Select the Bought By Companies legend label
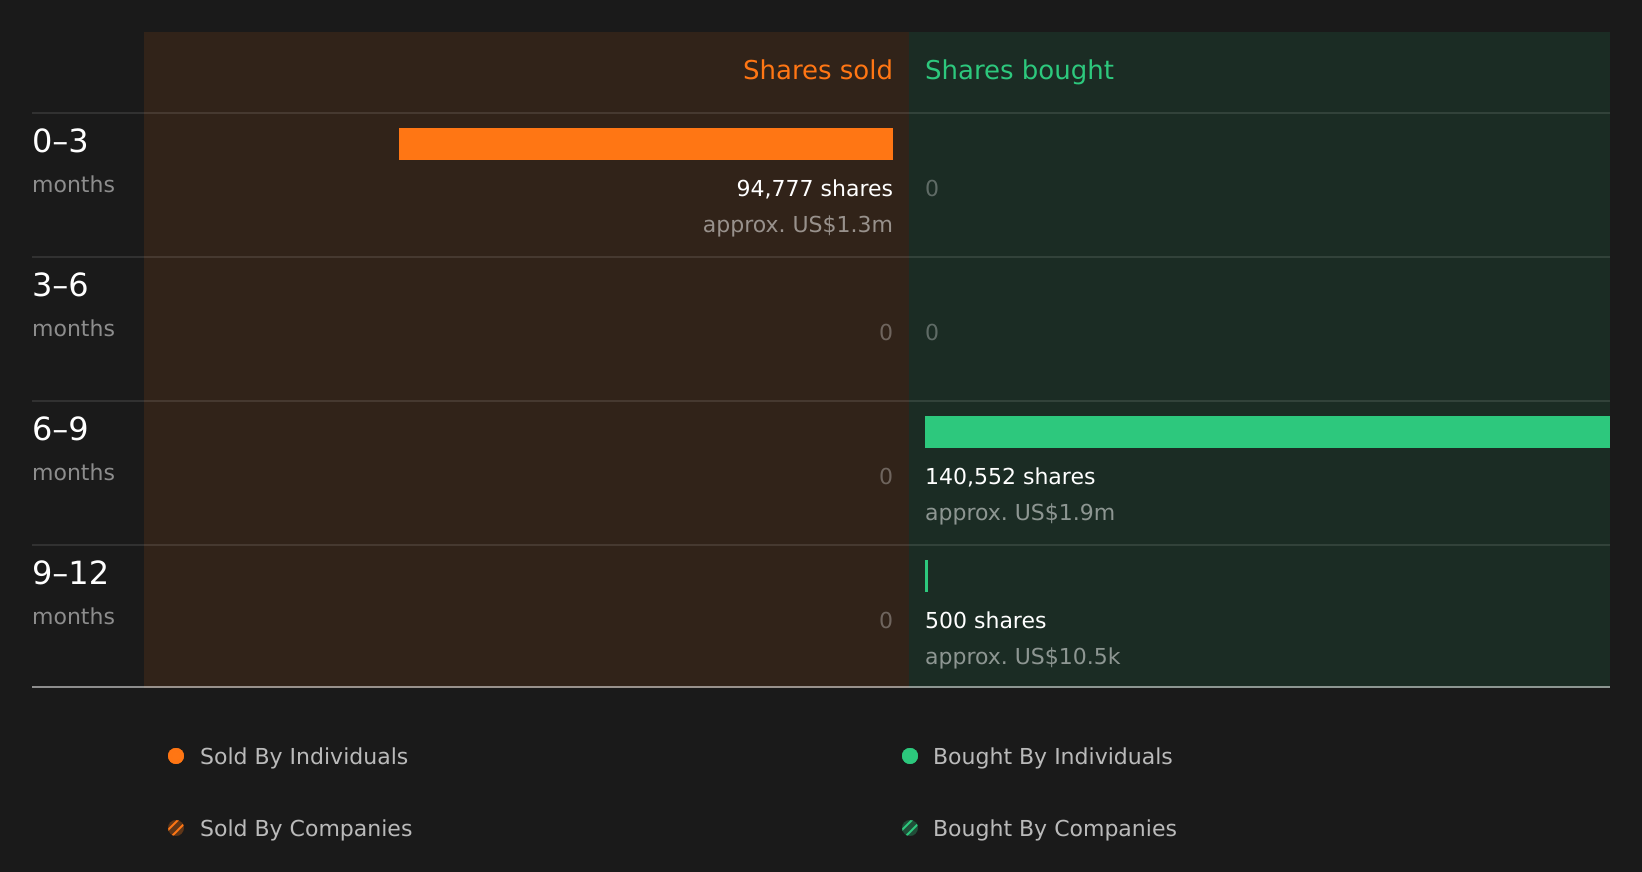Image resolution: width=1642 pixels, height=872 pixels. [x=1055, y=829]
